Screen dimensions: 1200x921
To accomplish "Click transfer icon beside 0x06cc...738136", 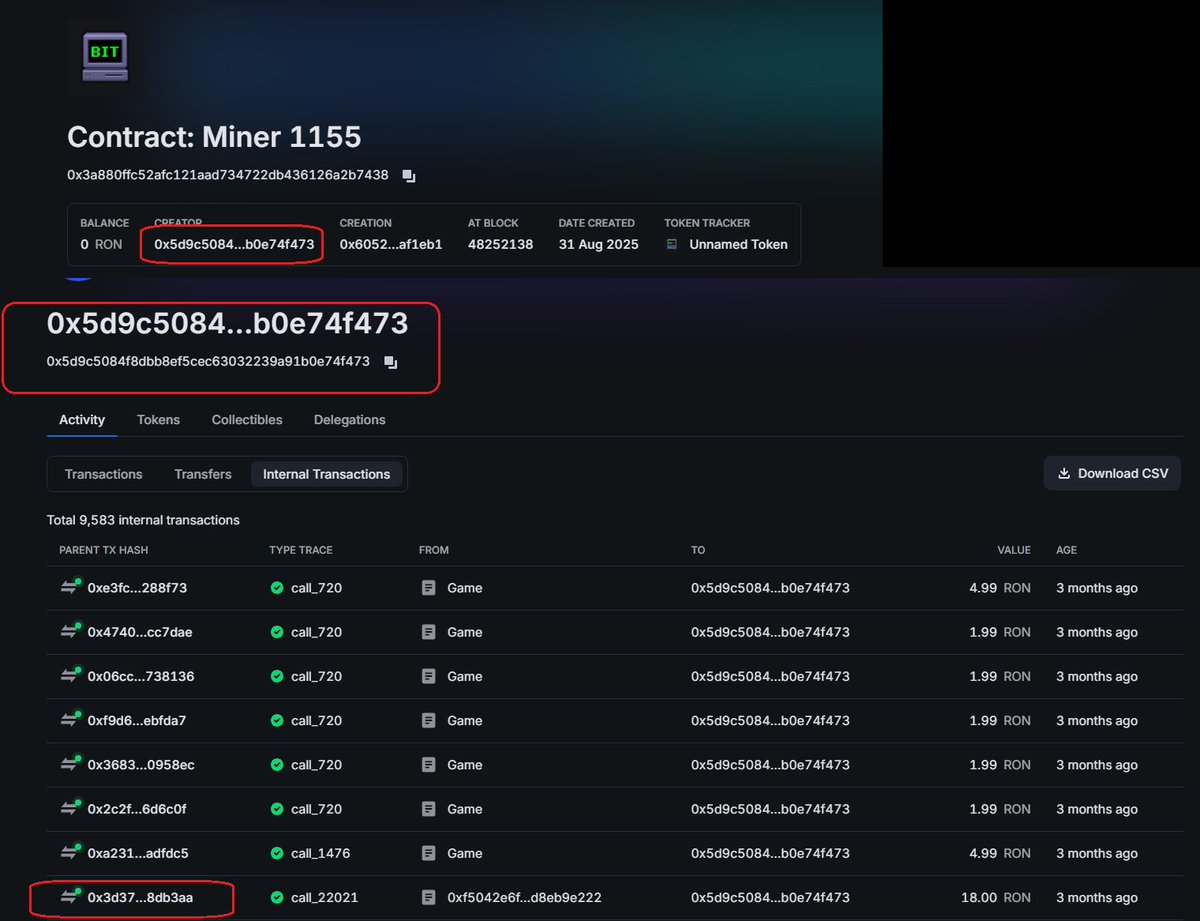I will click(69, 676).
